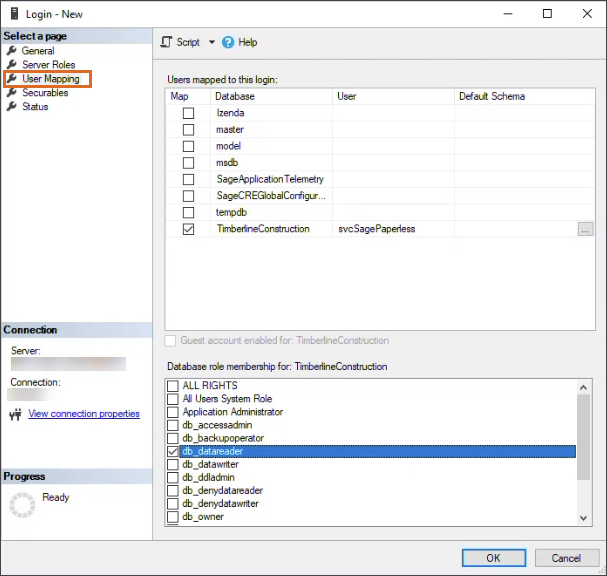Click the wrench icon beside Status
This screenshot has height=576, width=607.
[x=12, y=106]
